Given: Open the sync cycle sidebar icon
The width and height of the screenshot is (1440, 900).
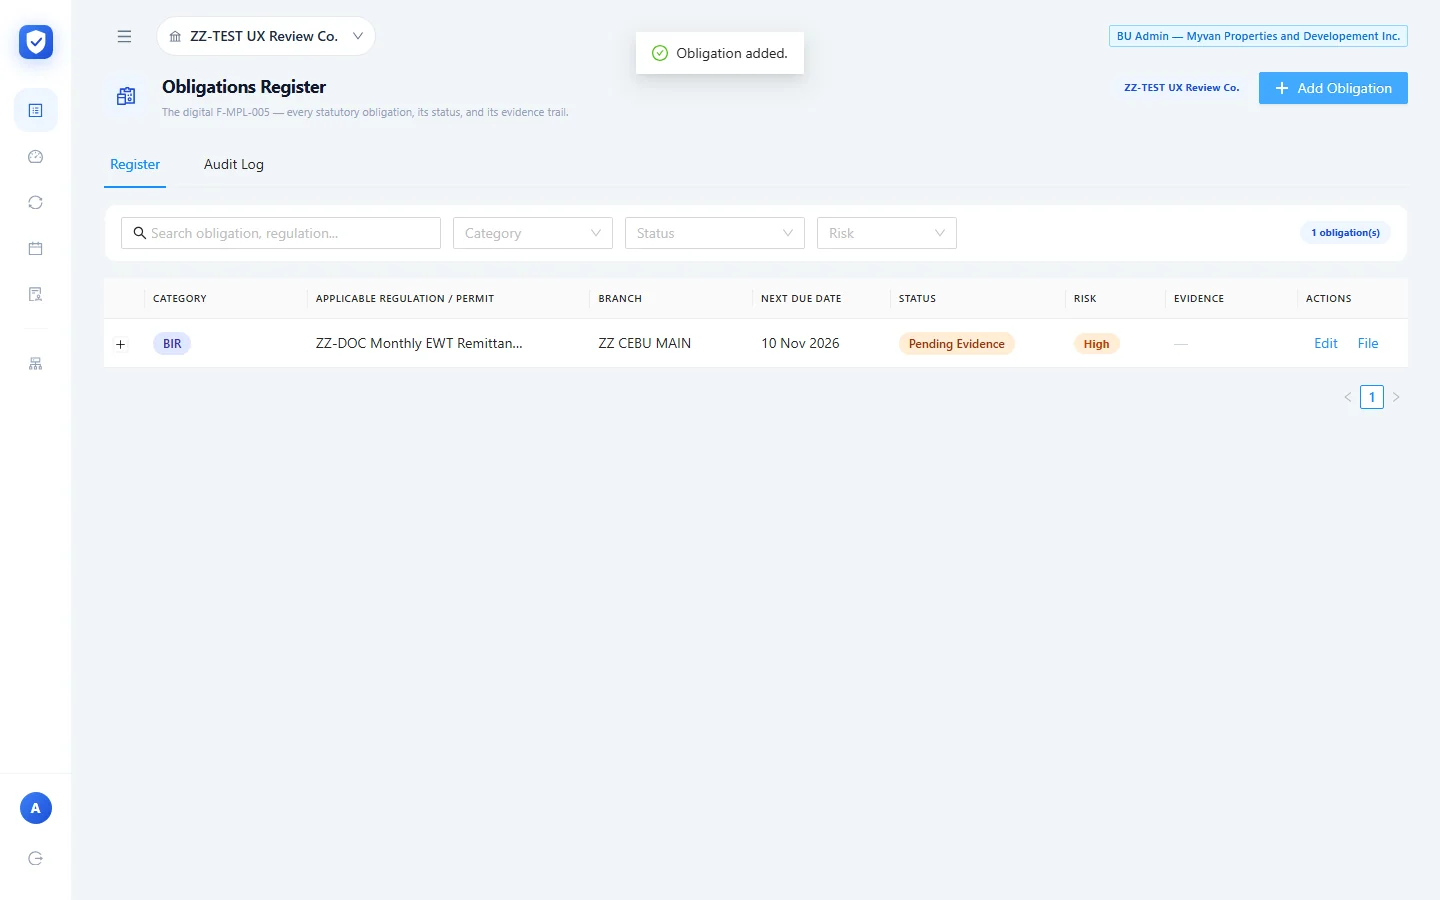Looking at the screenshot, I should pyautogui.click(x=36, y=202).
